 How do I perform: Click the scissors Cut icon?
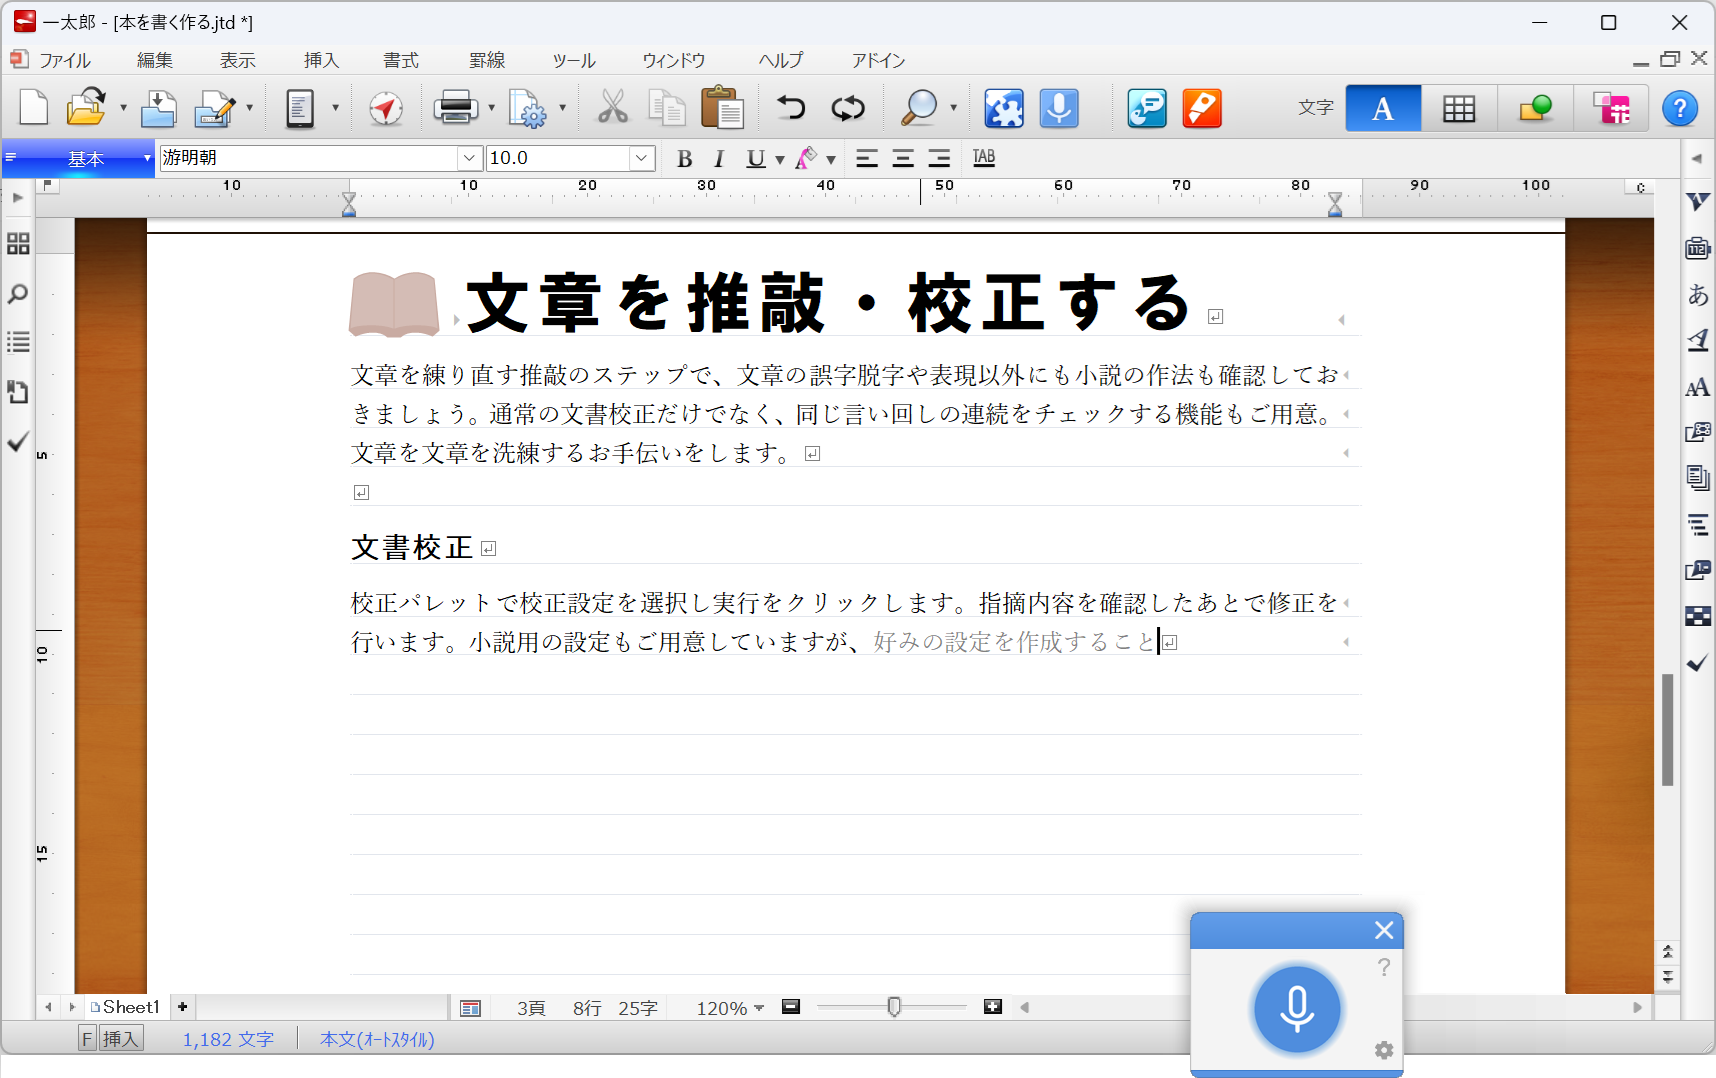tap(612, 108)
